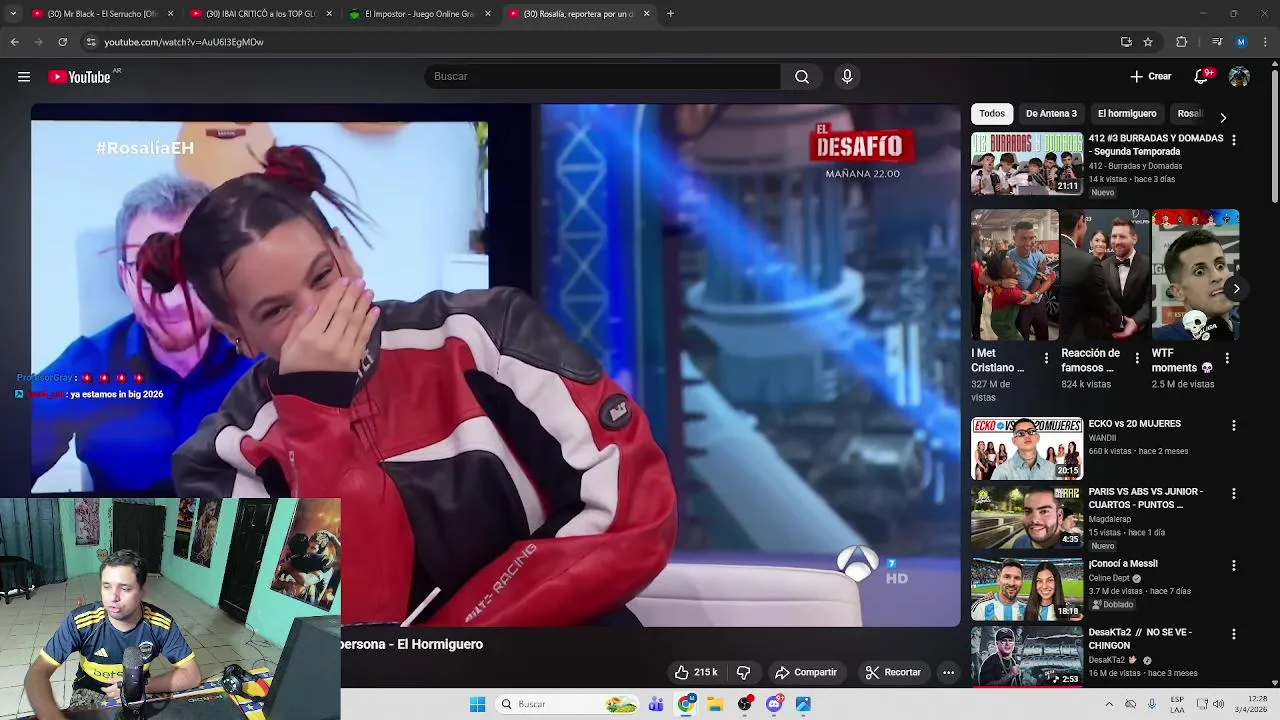The height and width of the screenshot is (720, 1280).
Task: Open options for 412 #3 Burradas video
Action: pos(1233,141)
